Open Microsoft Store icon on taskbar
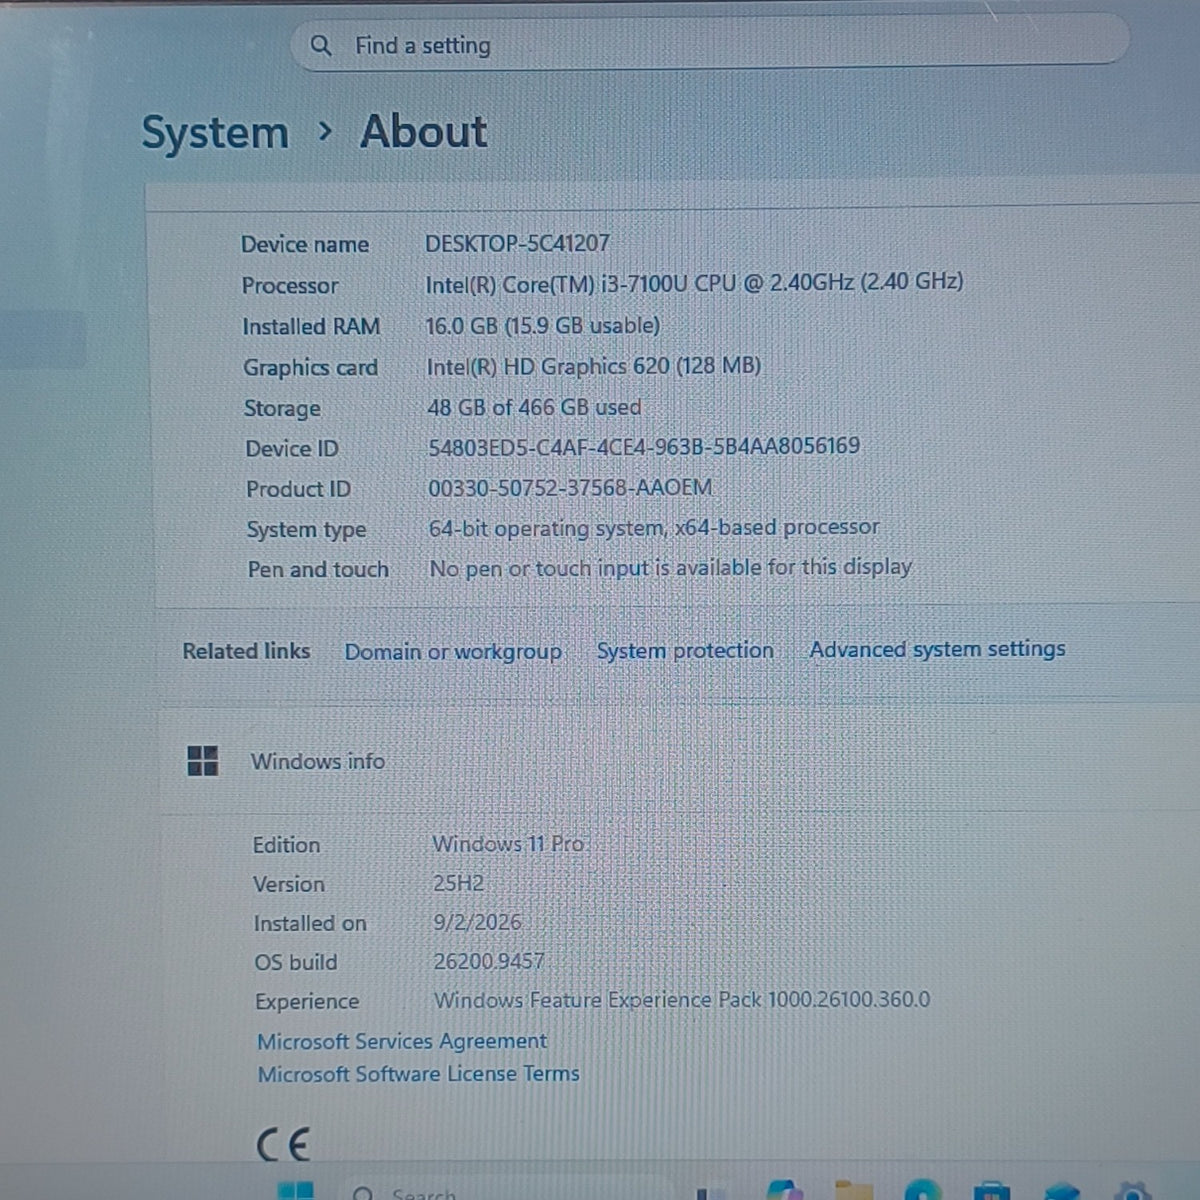This screenshot has height=1200, width=1200. (x=990, y=1191)
